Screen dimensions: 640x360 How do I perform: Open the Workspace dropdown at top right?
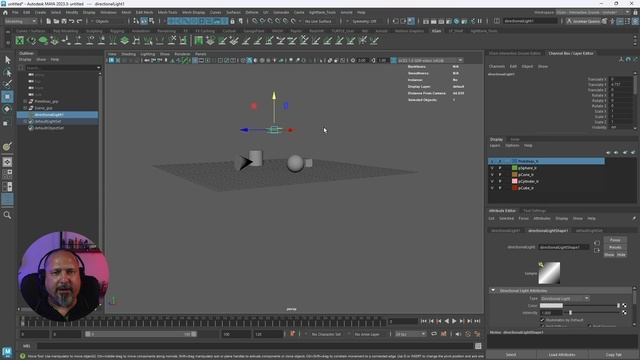pyautogui.click(x=593, y=12)
